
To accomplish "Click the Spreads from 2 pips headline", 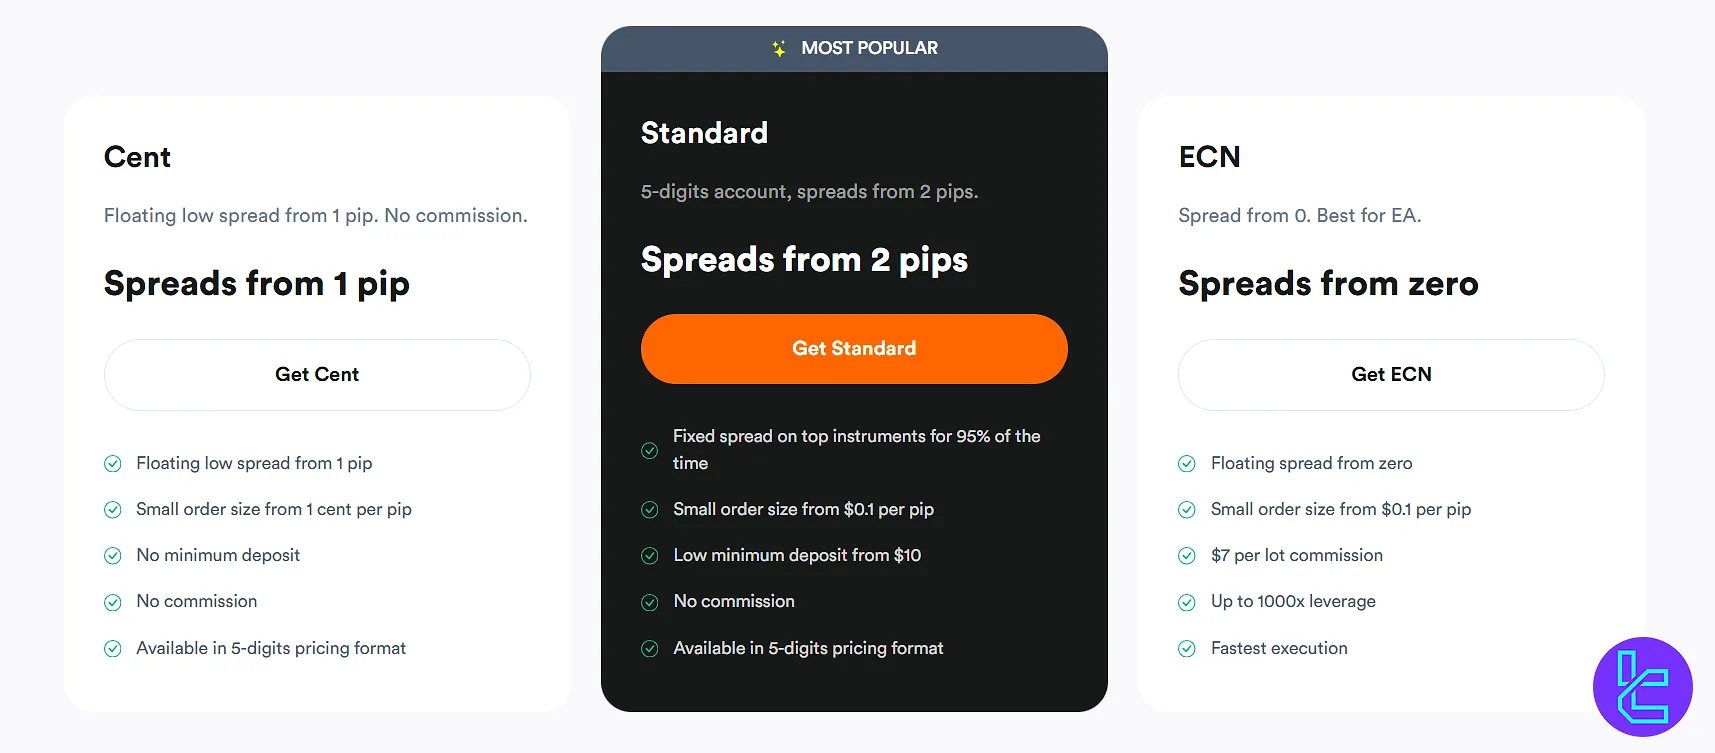I will click(x=804, y=260).
